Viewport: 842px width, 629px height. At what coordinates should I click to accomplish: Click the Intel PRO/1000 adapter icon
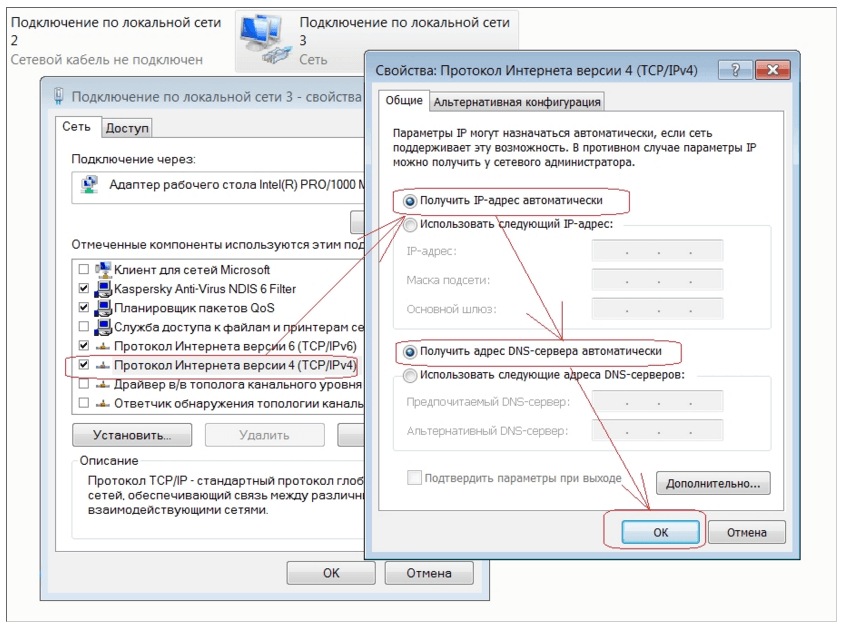point(91,185)
